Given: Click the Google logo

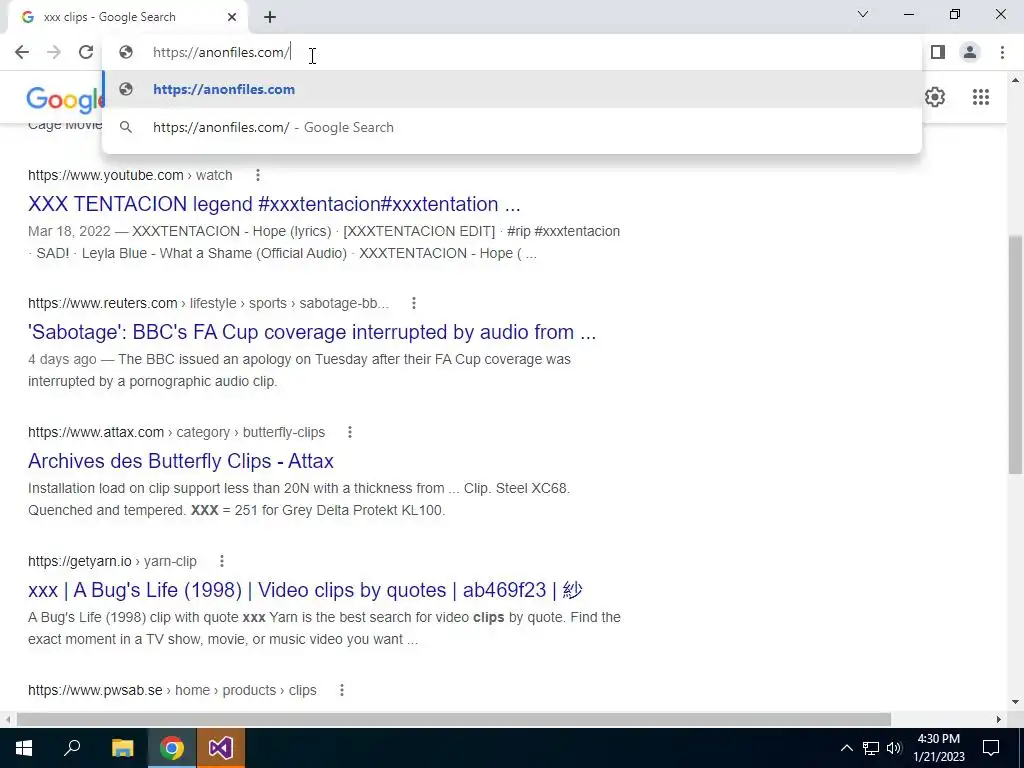Looking at the screenshot, I should point(65,100).
